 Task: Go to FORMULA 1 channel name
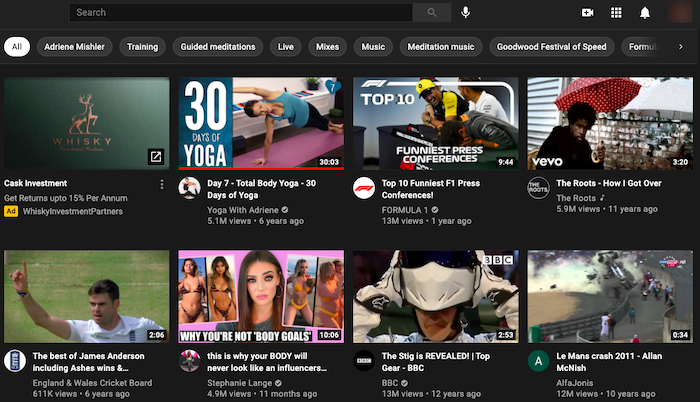pyautogui.click(x=404, y=209)
